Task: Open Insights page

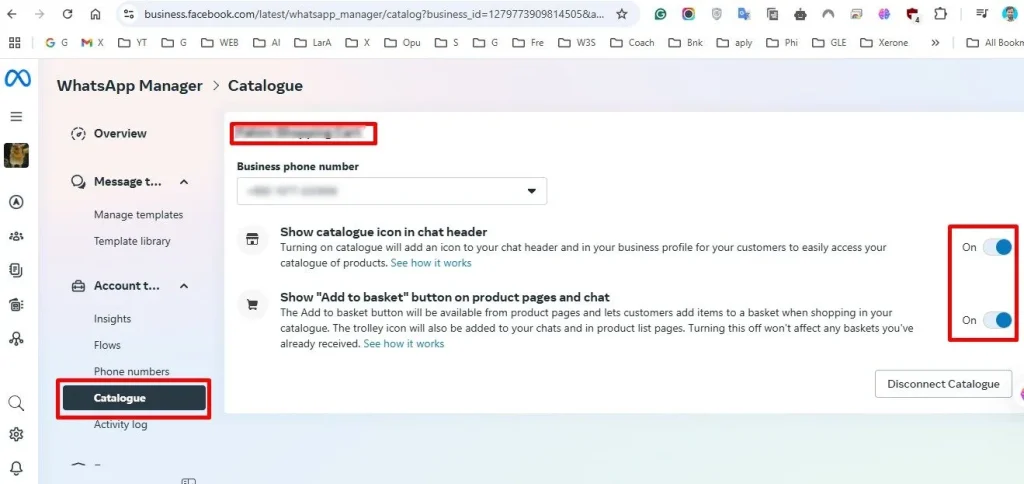Action: tap(112, 319)
